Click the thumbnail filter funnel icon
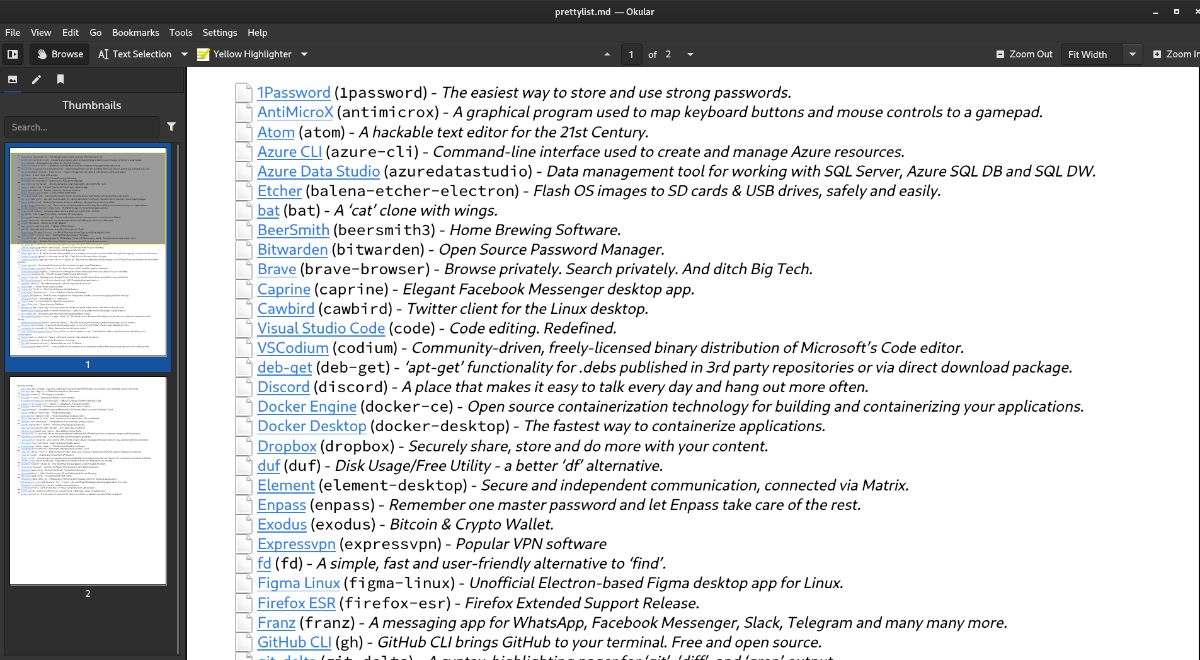The height and width of the screenshot is (660, 1200). pos(172,127)
